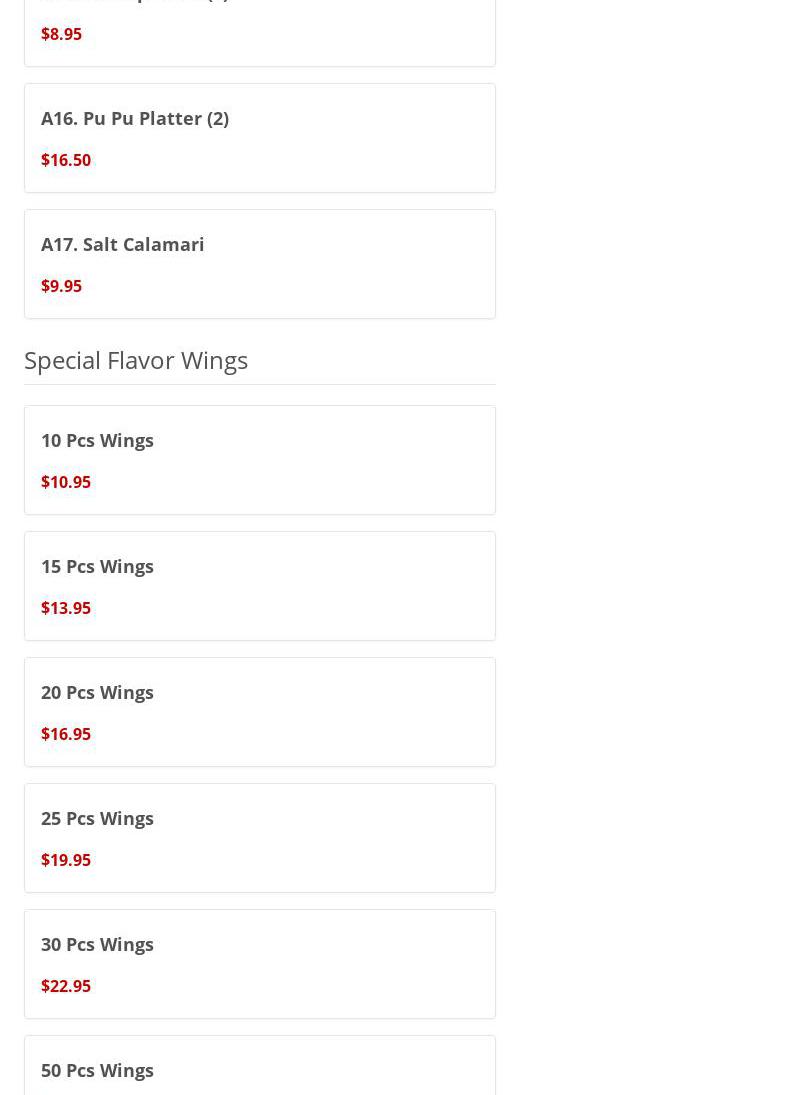This screenshot has height=1095, width=785.
Task: Click the $19.95 wings price
Action: coord(66,860)
